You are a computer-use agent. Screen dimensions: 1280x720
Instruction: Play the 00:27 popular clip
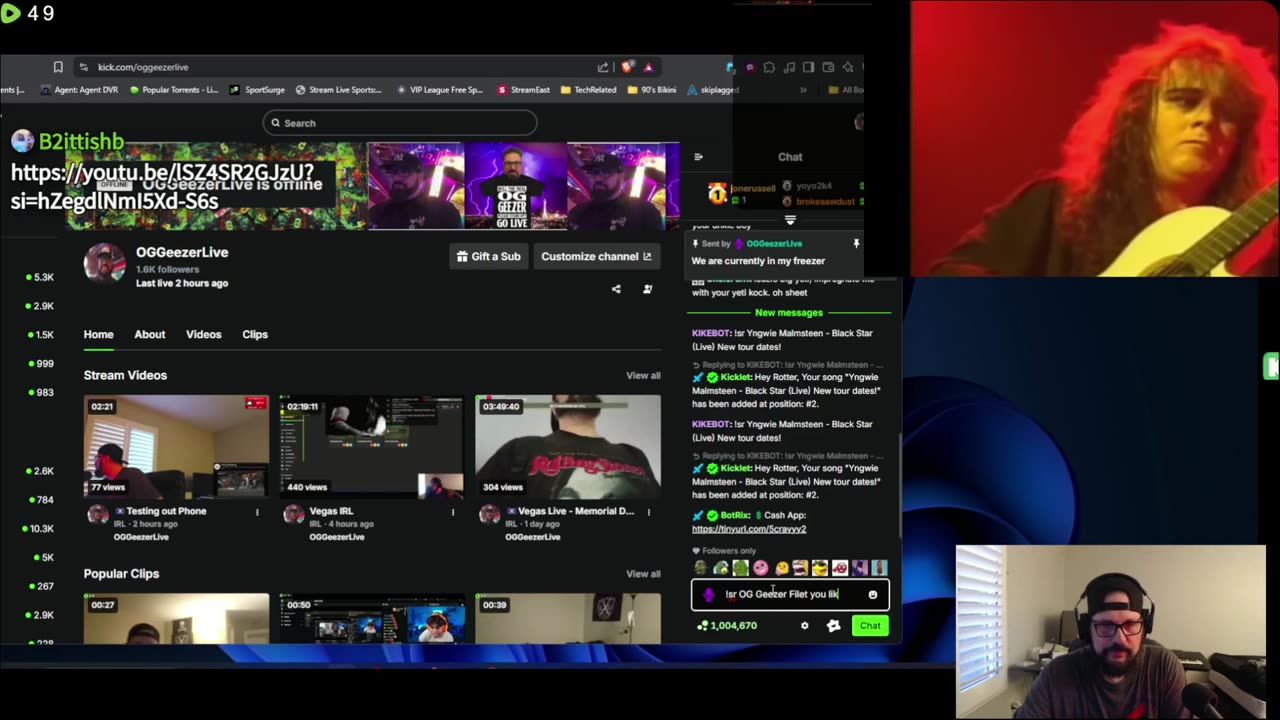[x=176, y=619]
